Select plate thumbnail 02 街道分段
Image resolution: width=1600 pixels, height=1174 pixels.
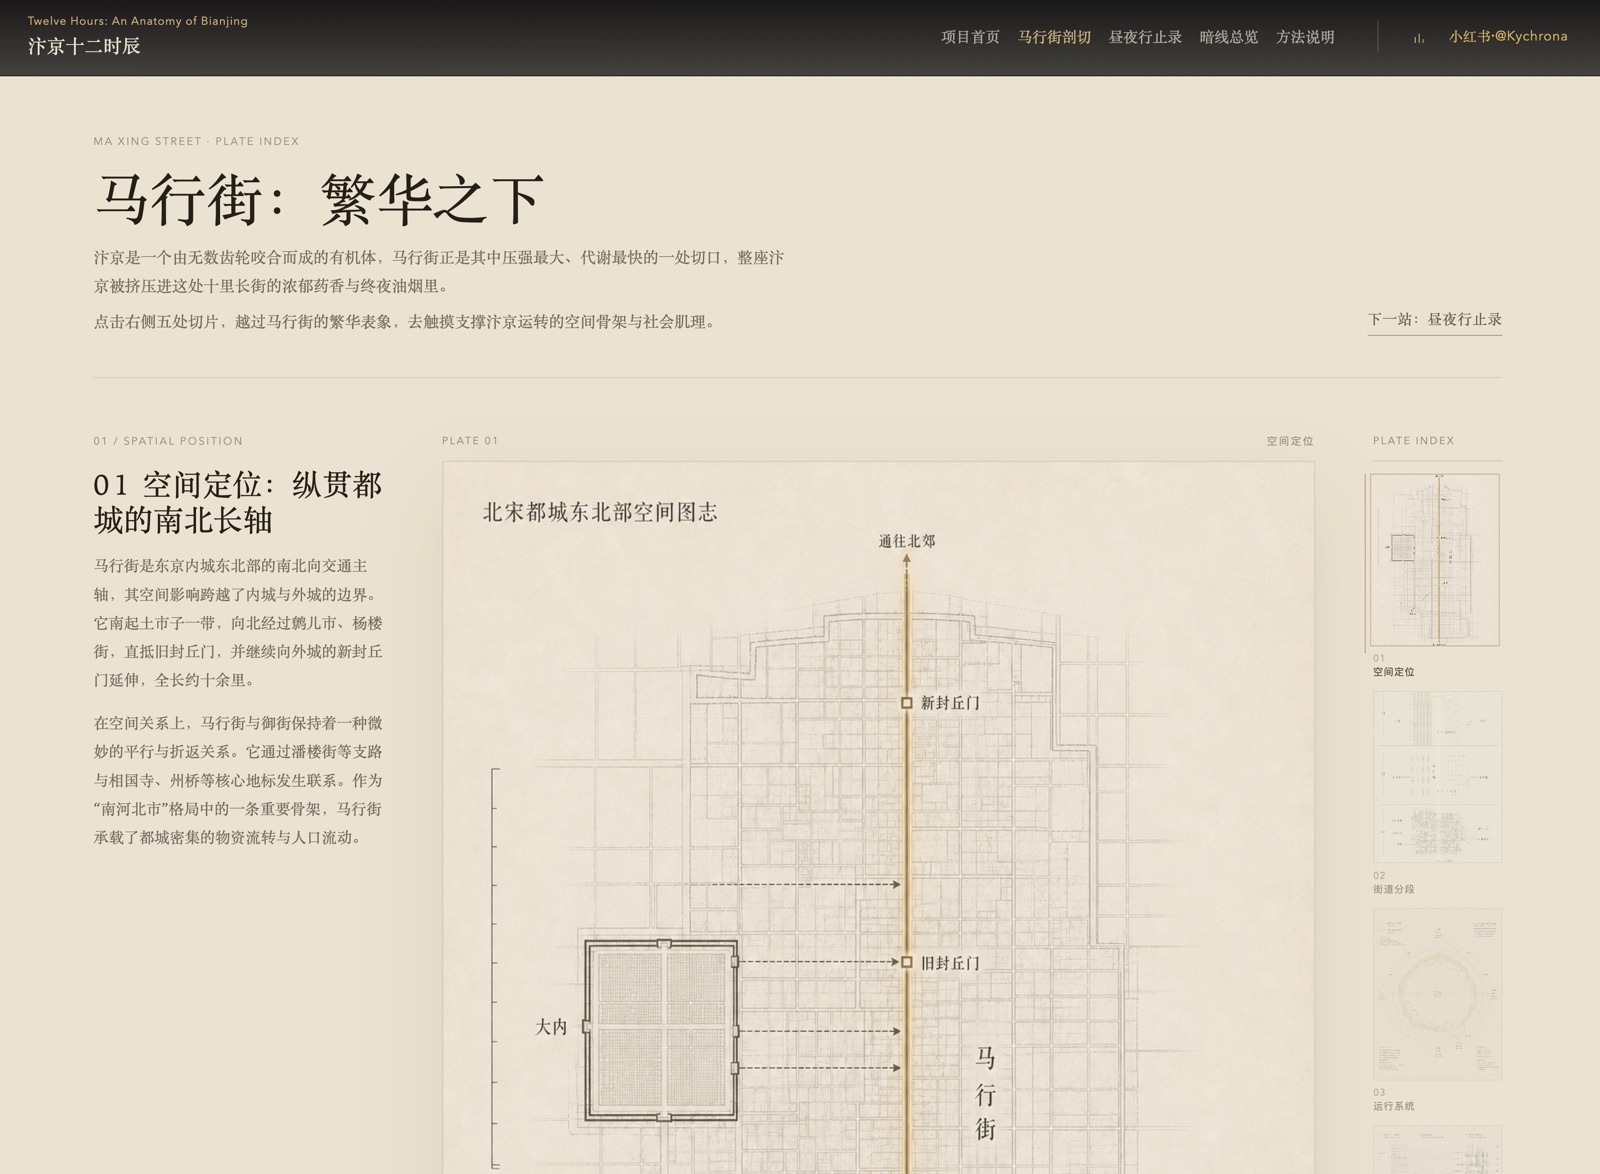(1437, 777)
